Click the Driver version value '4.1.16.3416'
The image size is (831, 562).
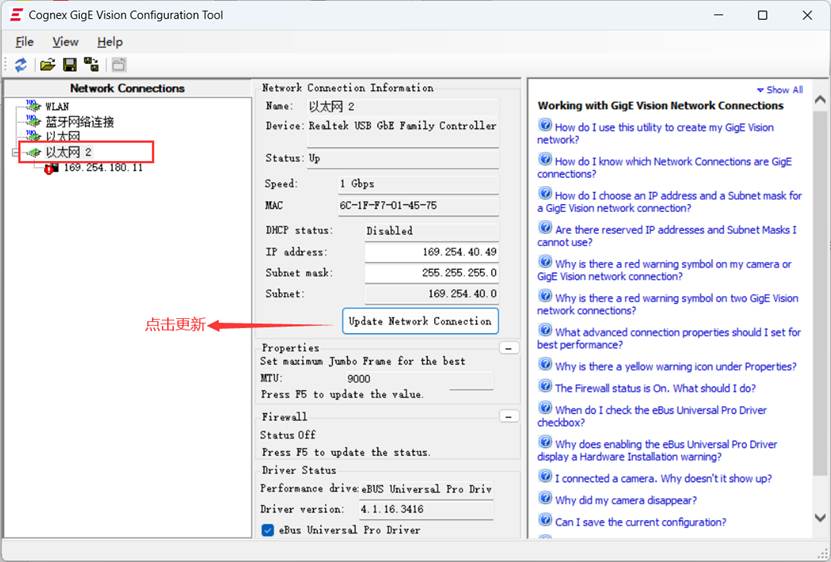pyautogui.click(x=392, y=509)
